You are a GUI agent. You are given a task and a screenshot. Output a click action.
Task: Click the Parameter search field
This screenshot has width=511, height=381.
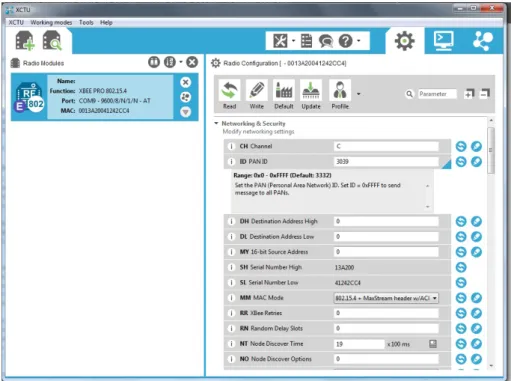click(x=437, y=94)
